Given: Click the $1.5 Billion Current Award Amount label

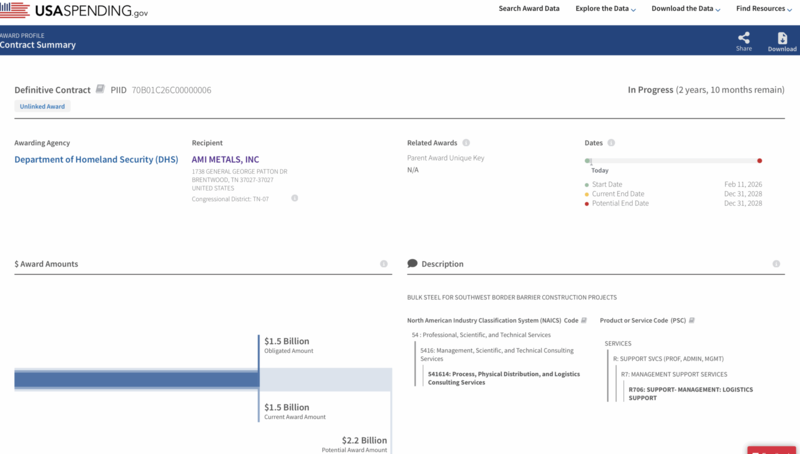Looking at the screenshot, I should (x=295, y=411).
